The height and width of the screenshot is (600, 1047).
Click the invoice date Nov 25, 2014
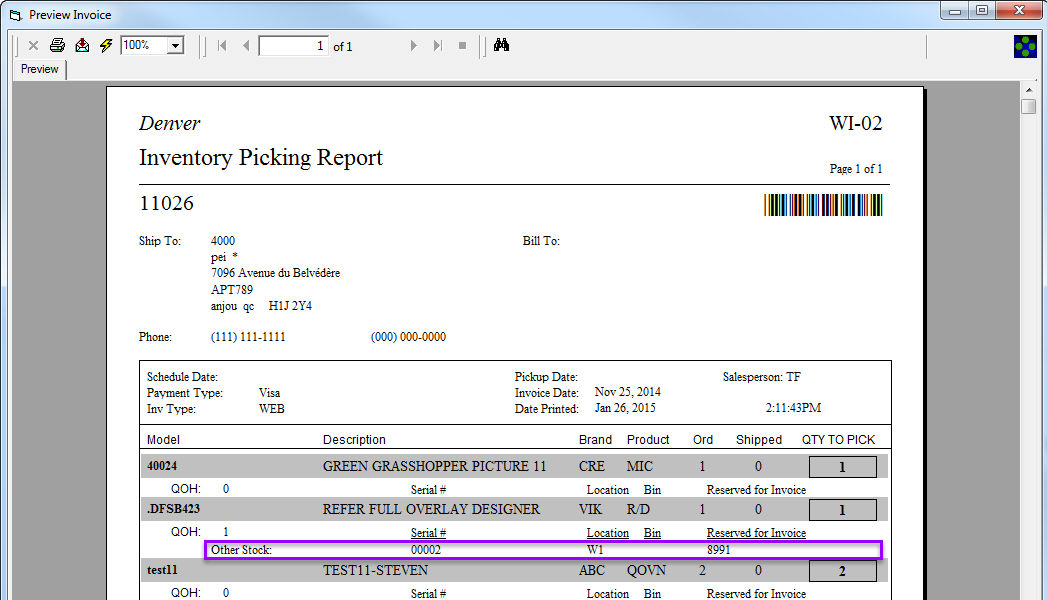click(x=628, y=392)
